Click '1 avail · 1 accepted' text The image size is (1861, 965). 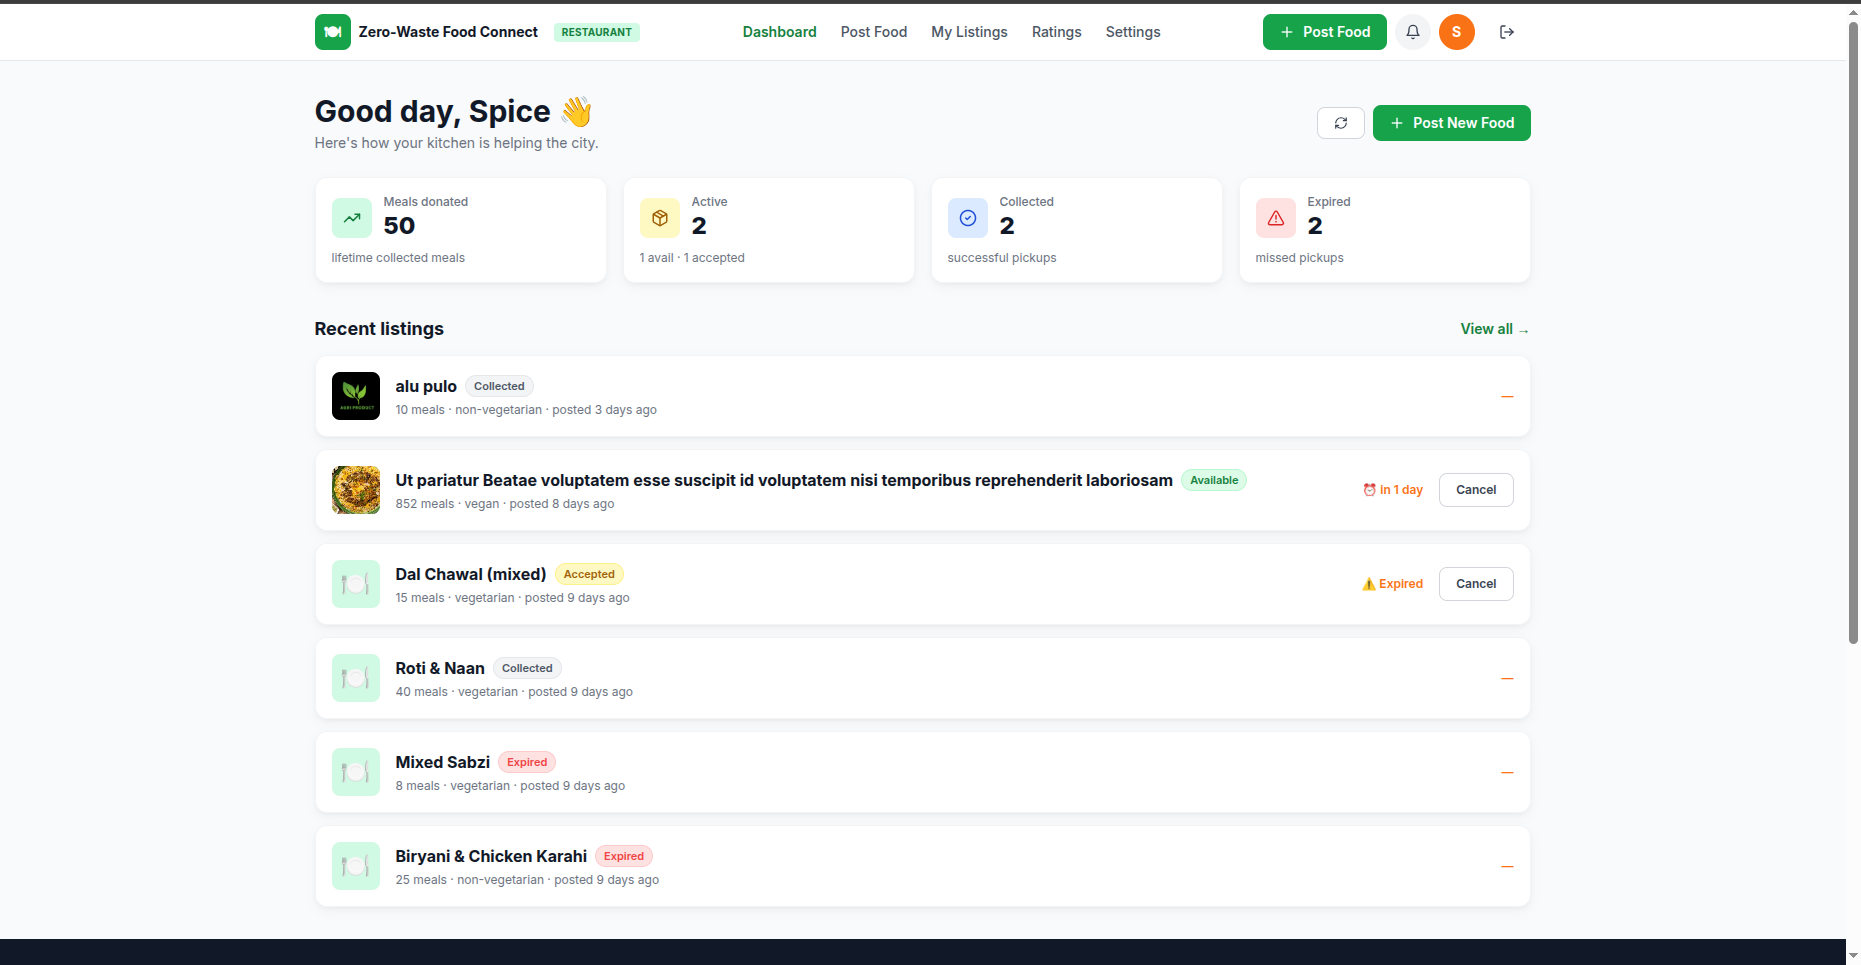(692, 258)
